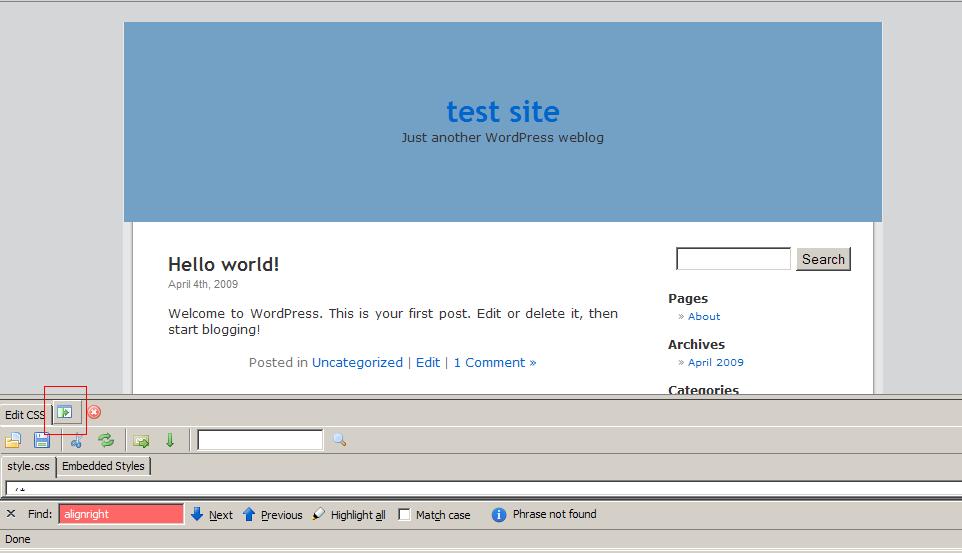Click the Pages sidebar heading

pyautogui.click(x=688, y=298)
